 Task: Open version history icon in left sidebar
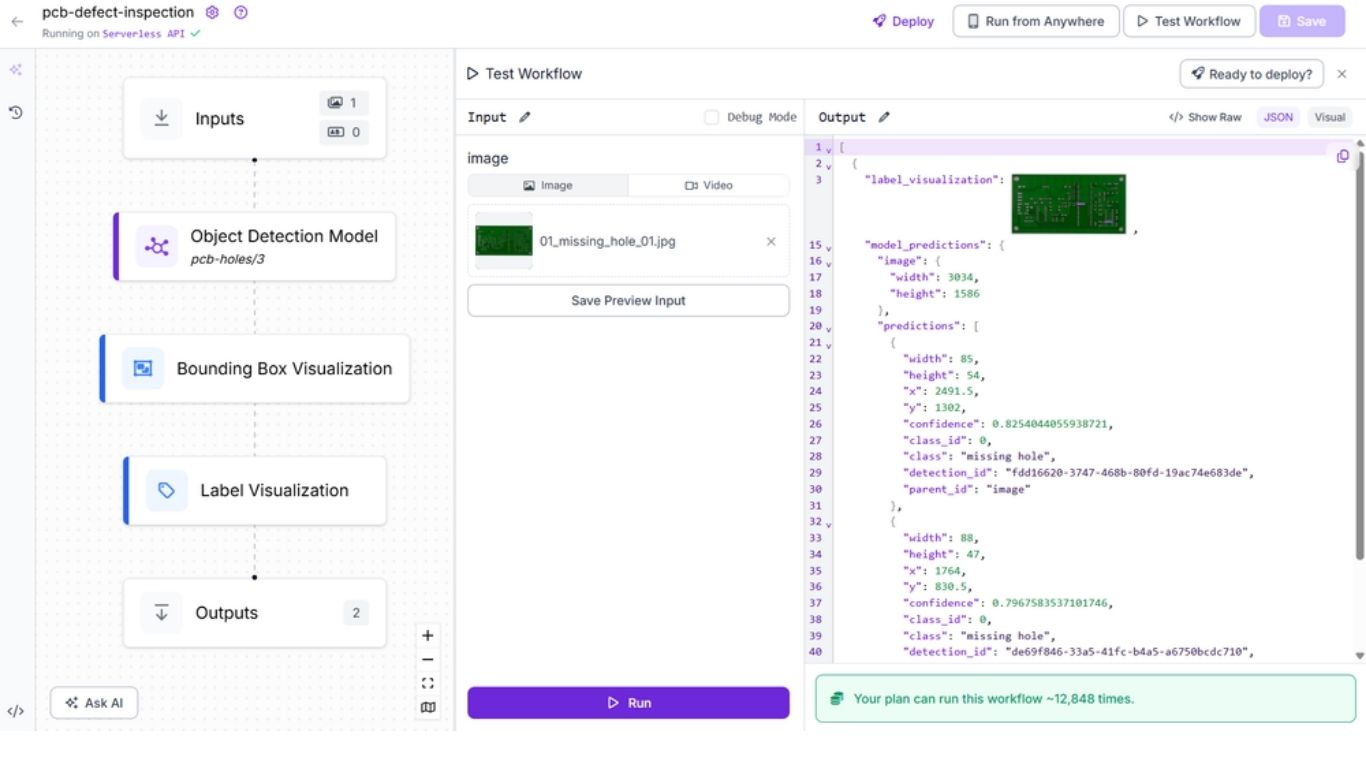pyautogui.click(x=16, y=113)
